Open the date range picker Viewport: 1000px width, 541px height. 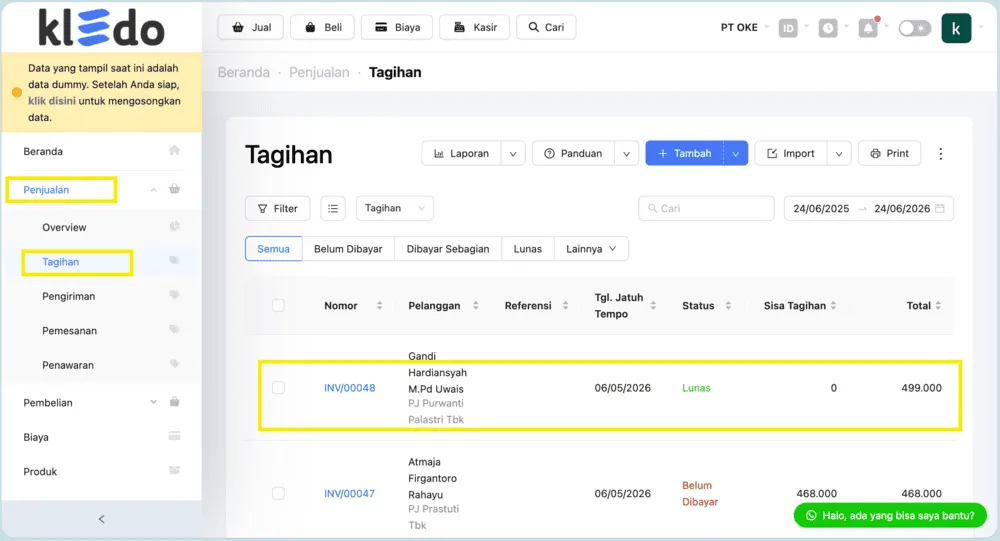point(869,209)
